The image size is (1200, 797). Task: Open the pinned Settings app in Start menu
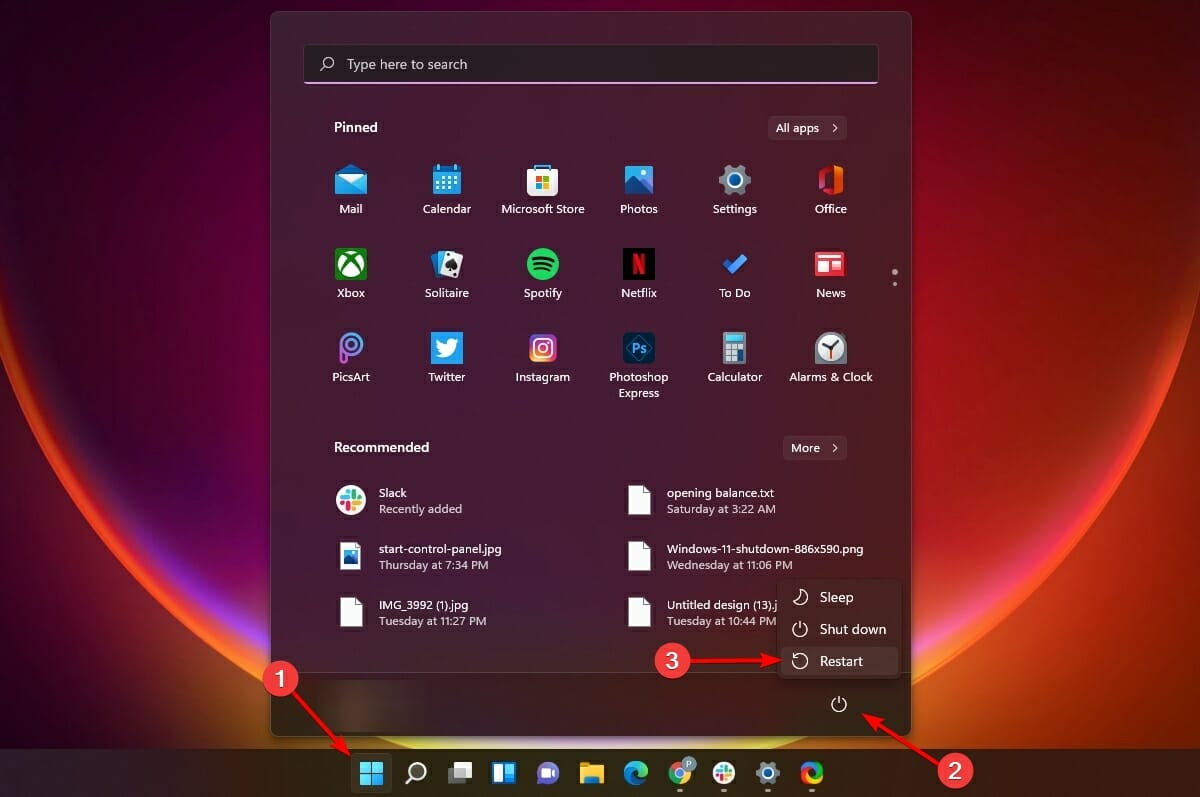click(x=735, y=189)
